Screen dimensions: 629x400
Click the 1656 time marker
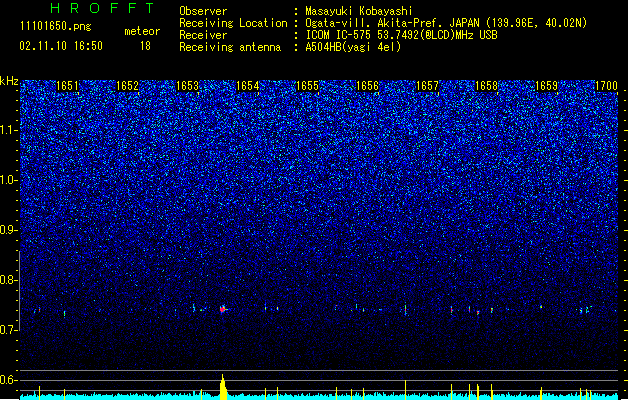(x=367, y=86)
